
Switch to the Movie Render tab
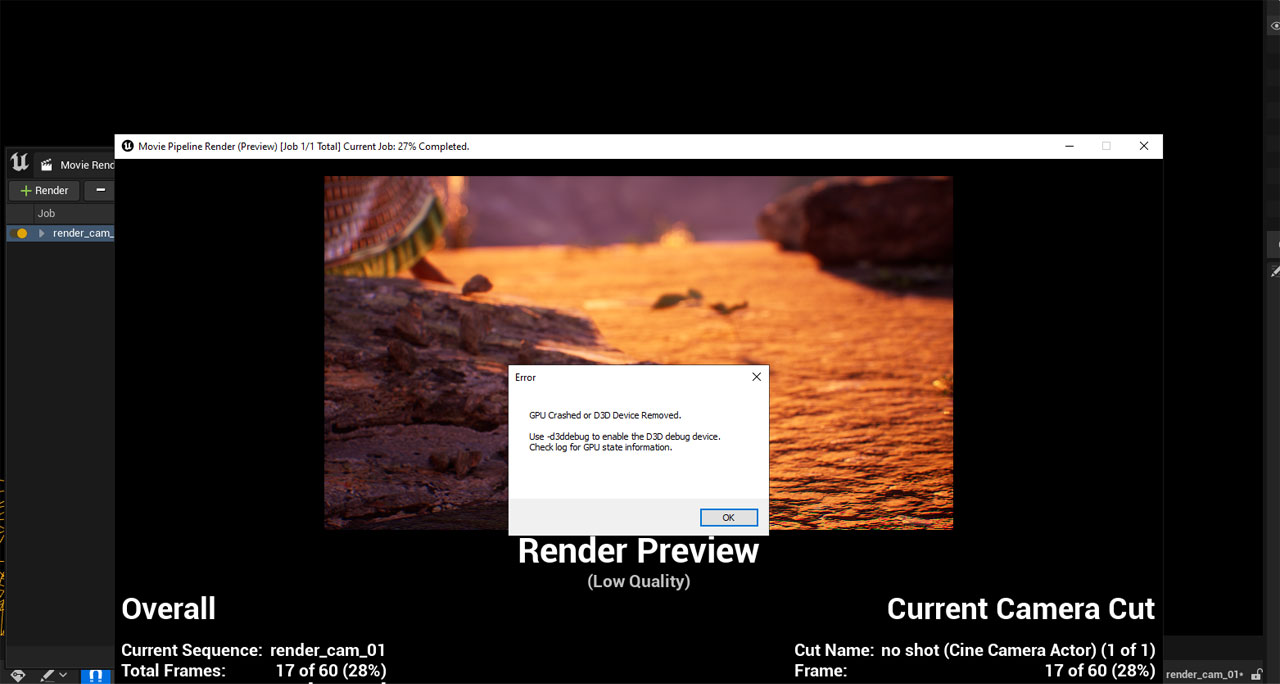[85, 164]
